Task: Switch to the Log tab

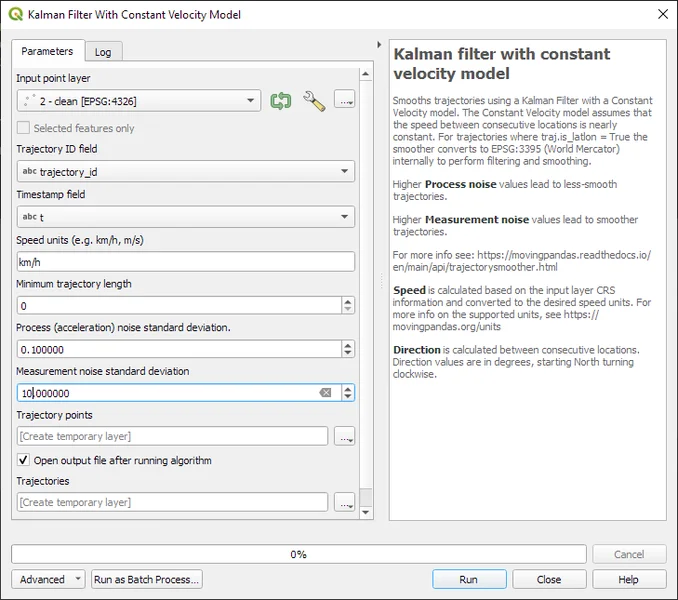Action: tap(103, 52)
